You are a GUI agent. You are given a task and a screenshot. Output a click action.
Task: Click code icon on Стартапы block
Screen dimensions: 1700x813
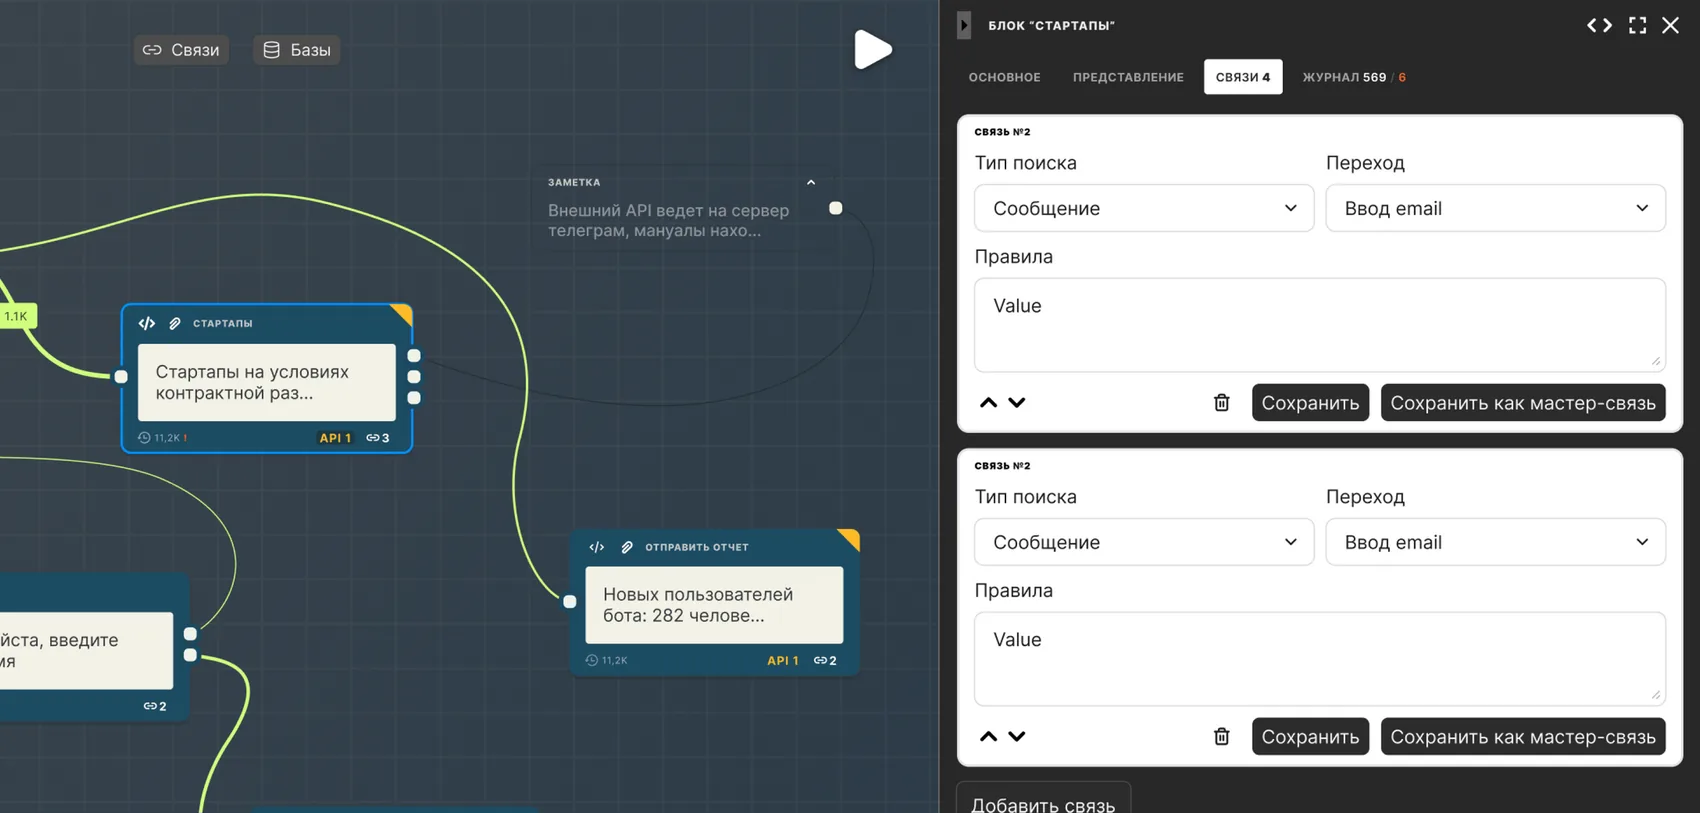click(x=147, y=323)
